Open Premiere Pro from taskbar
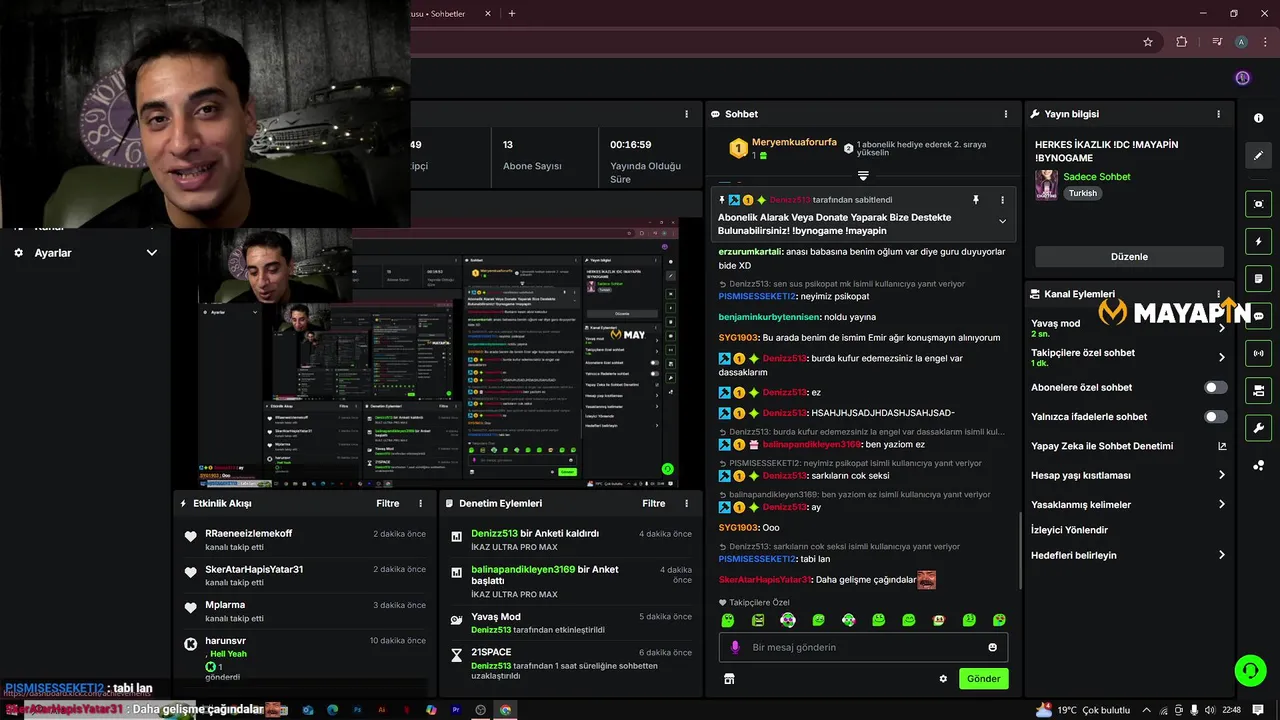Screen dimensions: 1280x720 pyautogui.click(x=456, y=710)
